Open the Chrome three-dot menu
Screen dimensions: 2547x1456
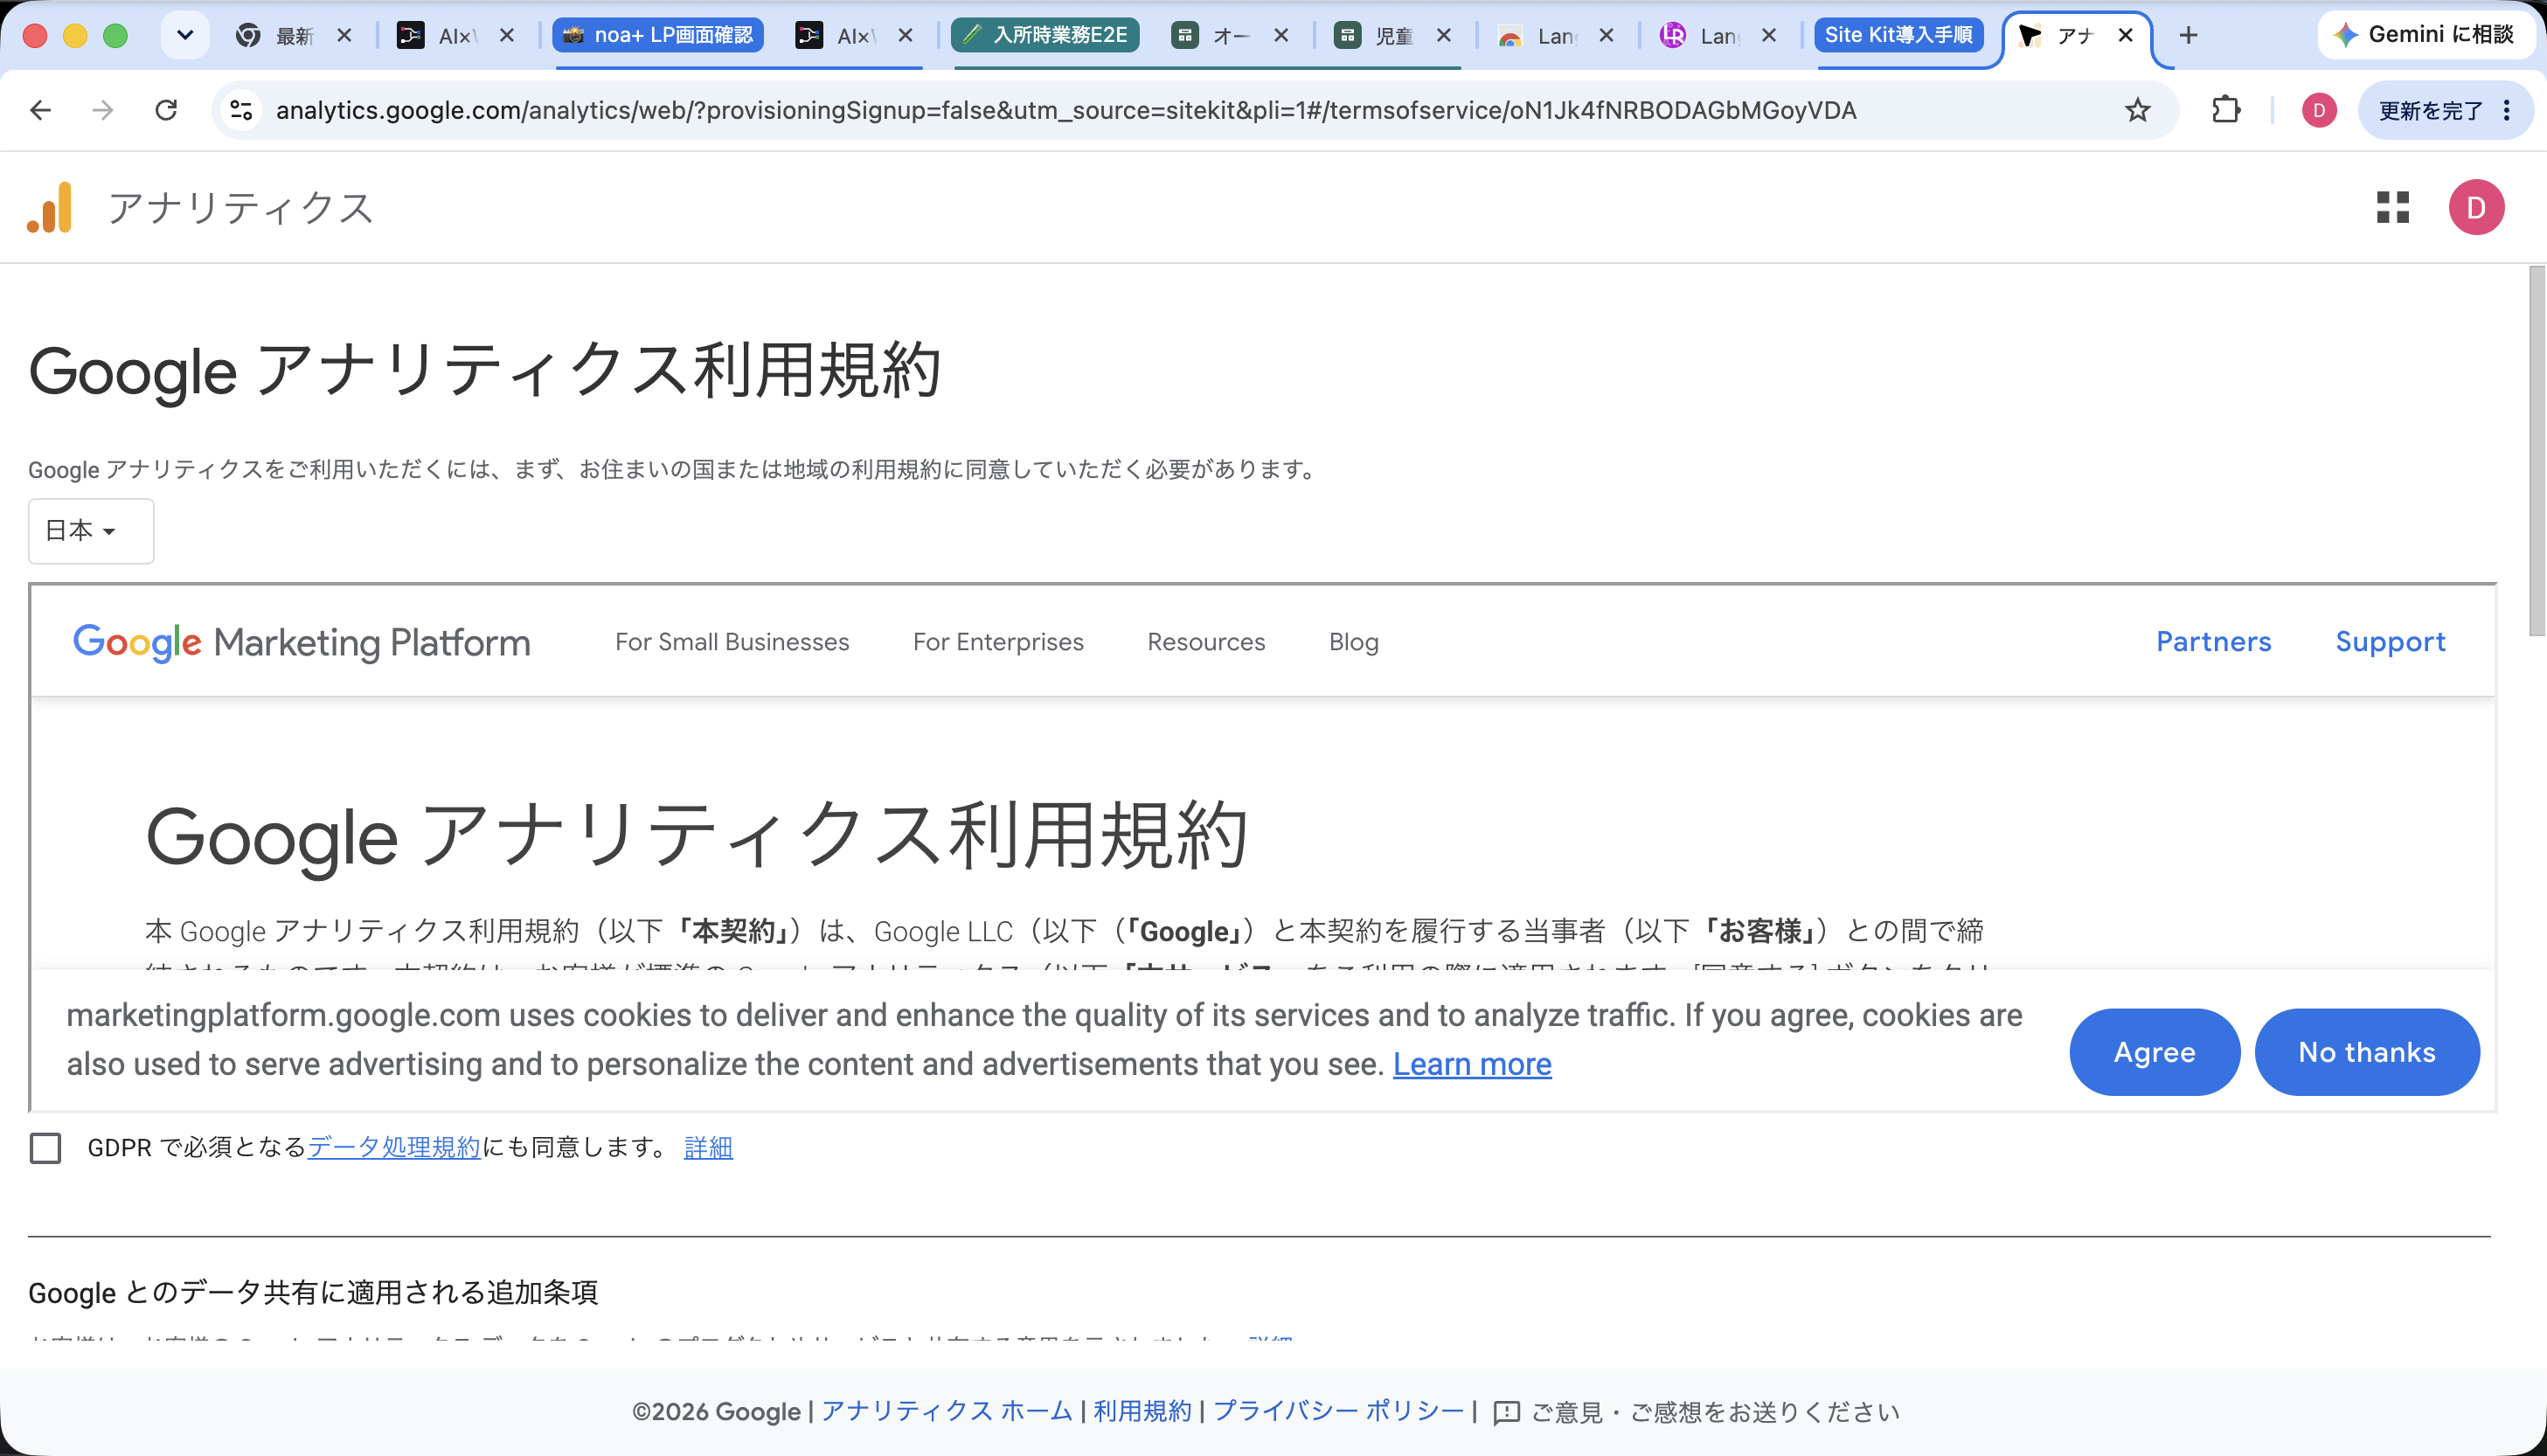coord(2506,110)
